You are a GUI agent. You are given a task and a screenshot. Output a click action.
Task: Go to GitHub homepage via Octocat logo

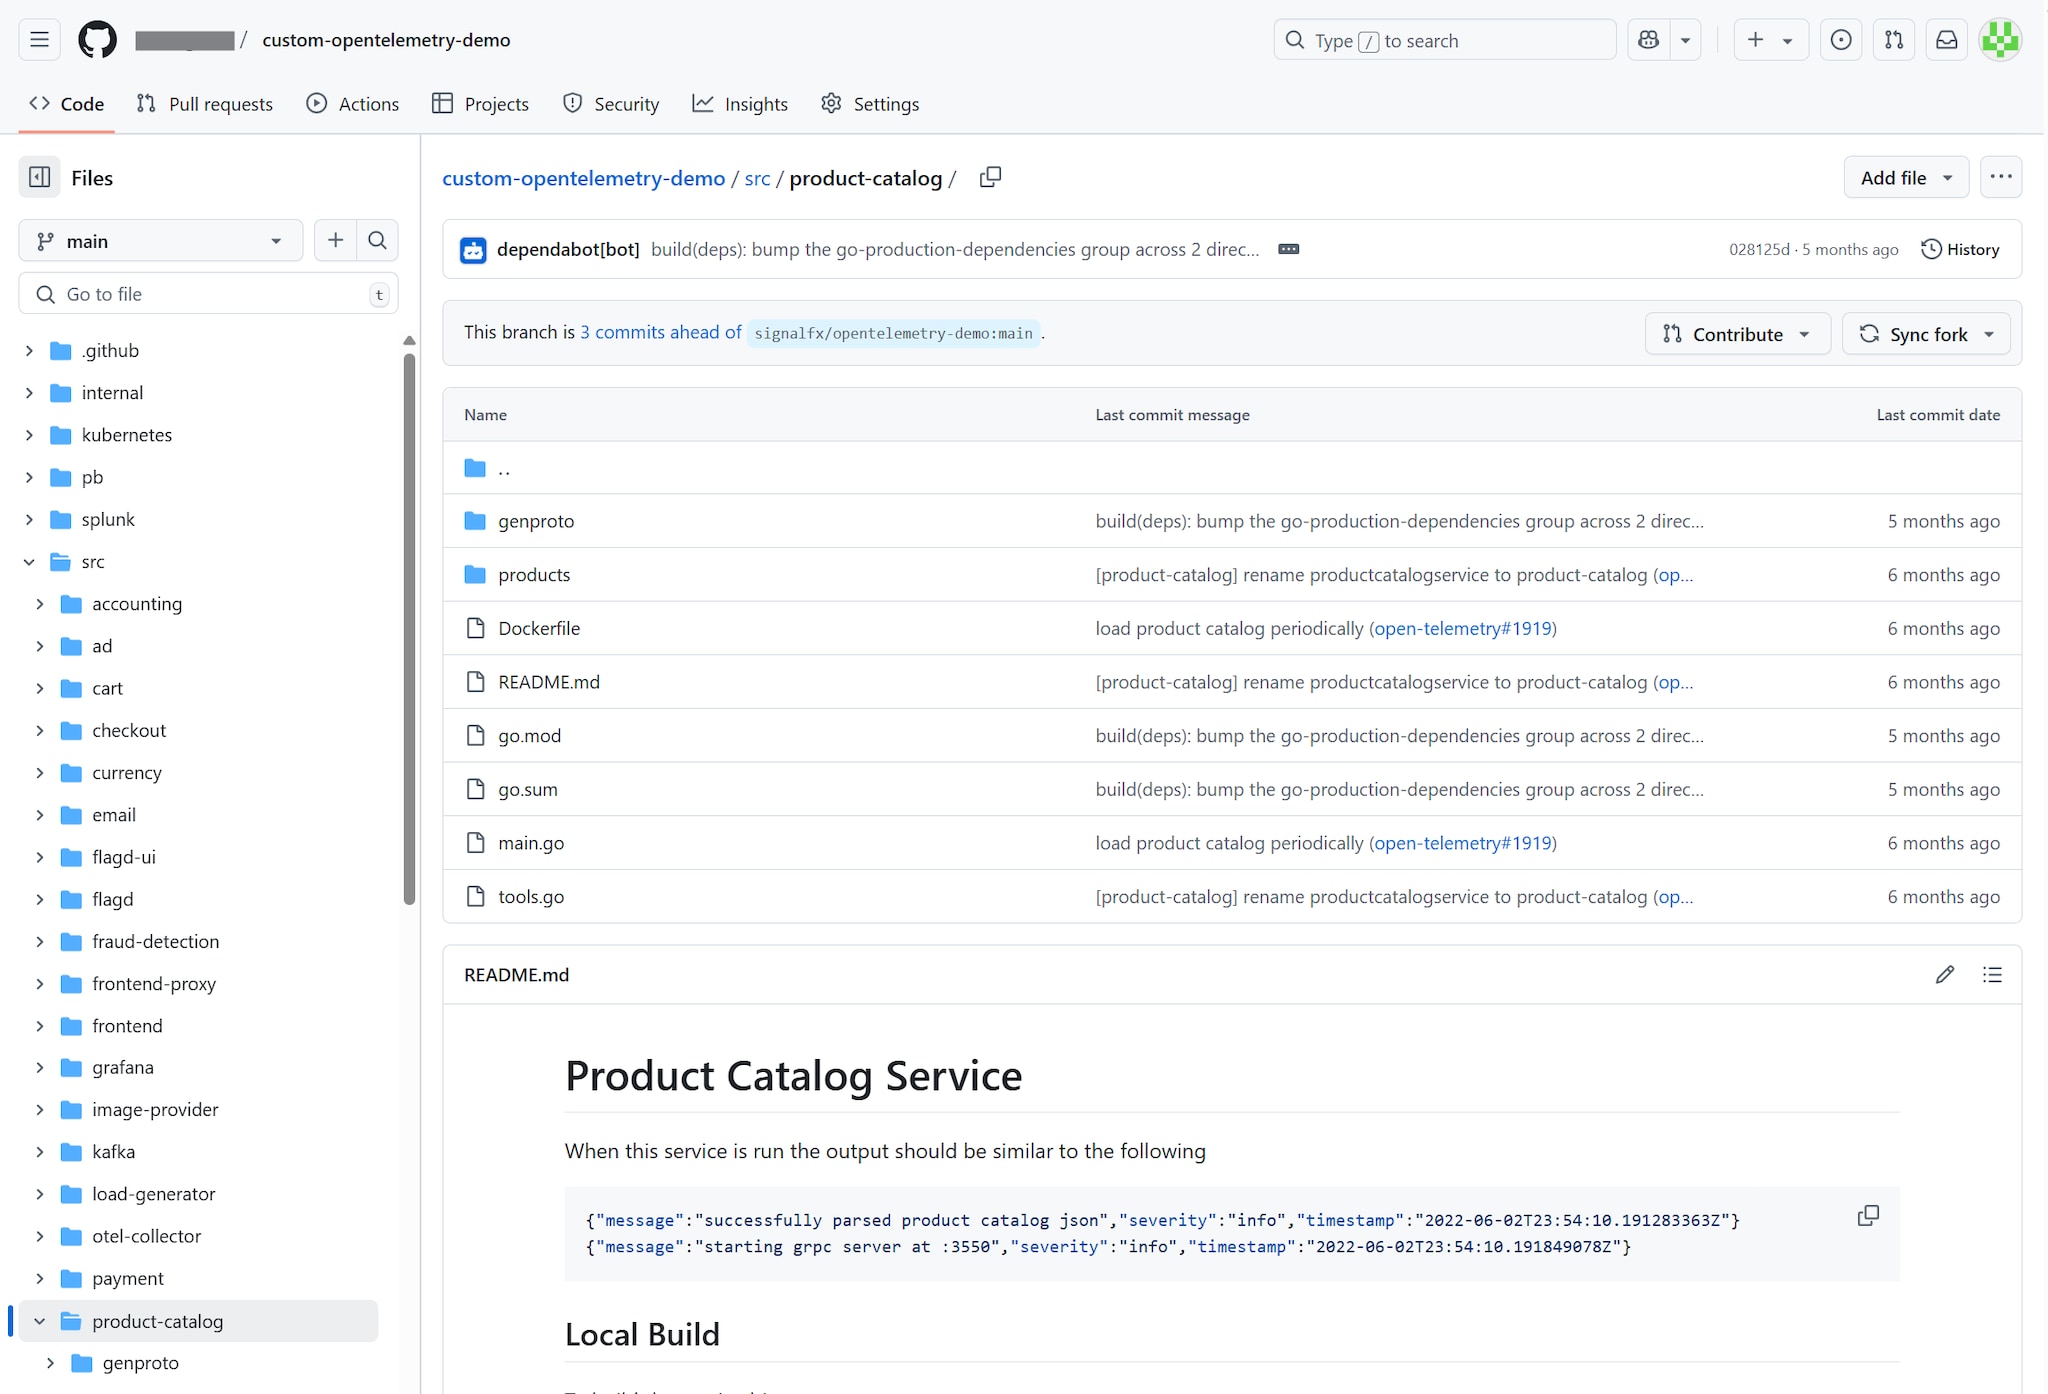[97, 40]
